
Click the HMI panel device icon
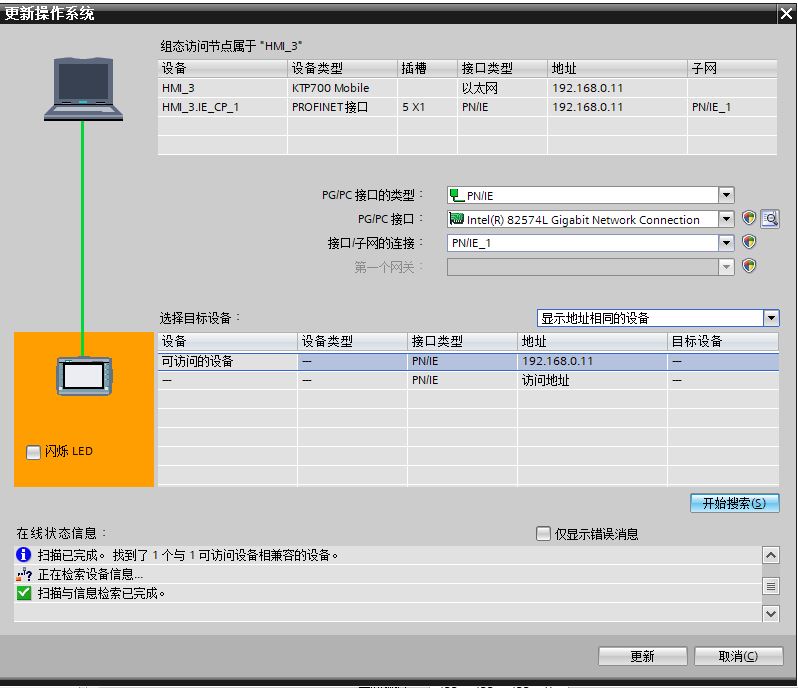pos(84,377)
